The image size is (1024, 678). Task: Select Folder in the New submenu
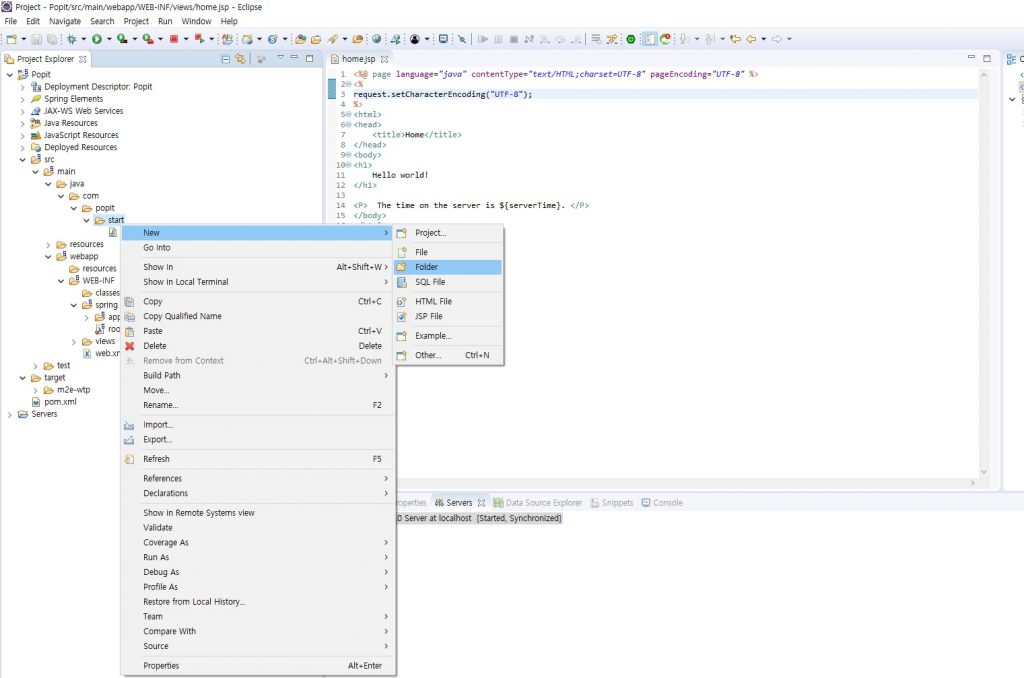426,267
